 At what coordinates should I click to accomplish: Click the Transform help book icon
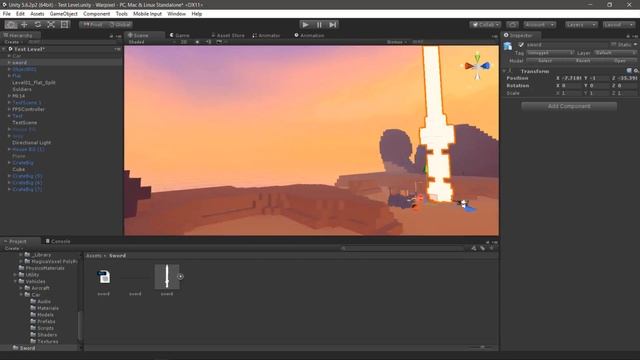[629, 71]
